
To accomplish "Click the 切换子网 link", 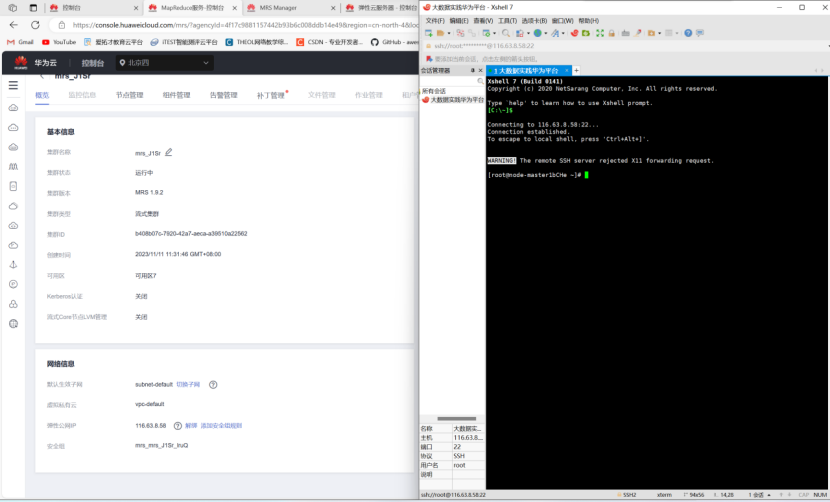I will coord(188,384).
